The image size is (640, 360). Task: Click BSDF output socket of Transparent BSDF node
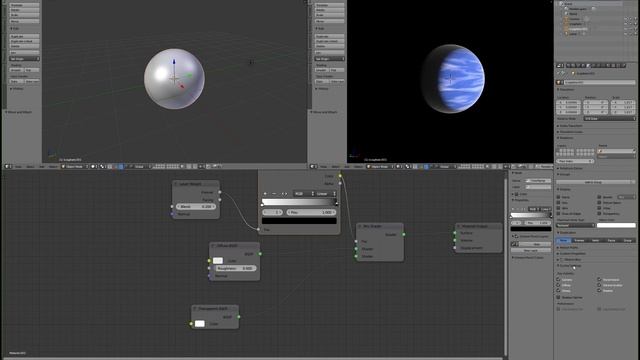tap(239, 317)
